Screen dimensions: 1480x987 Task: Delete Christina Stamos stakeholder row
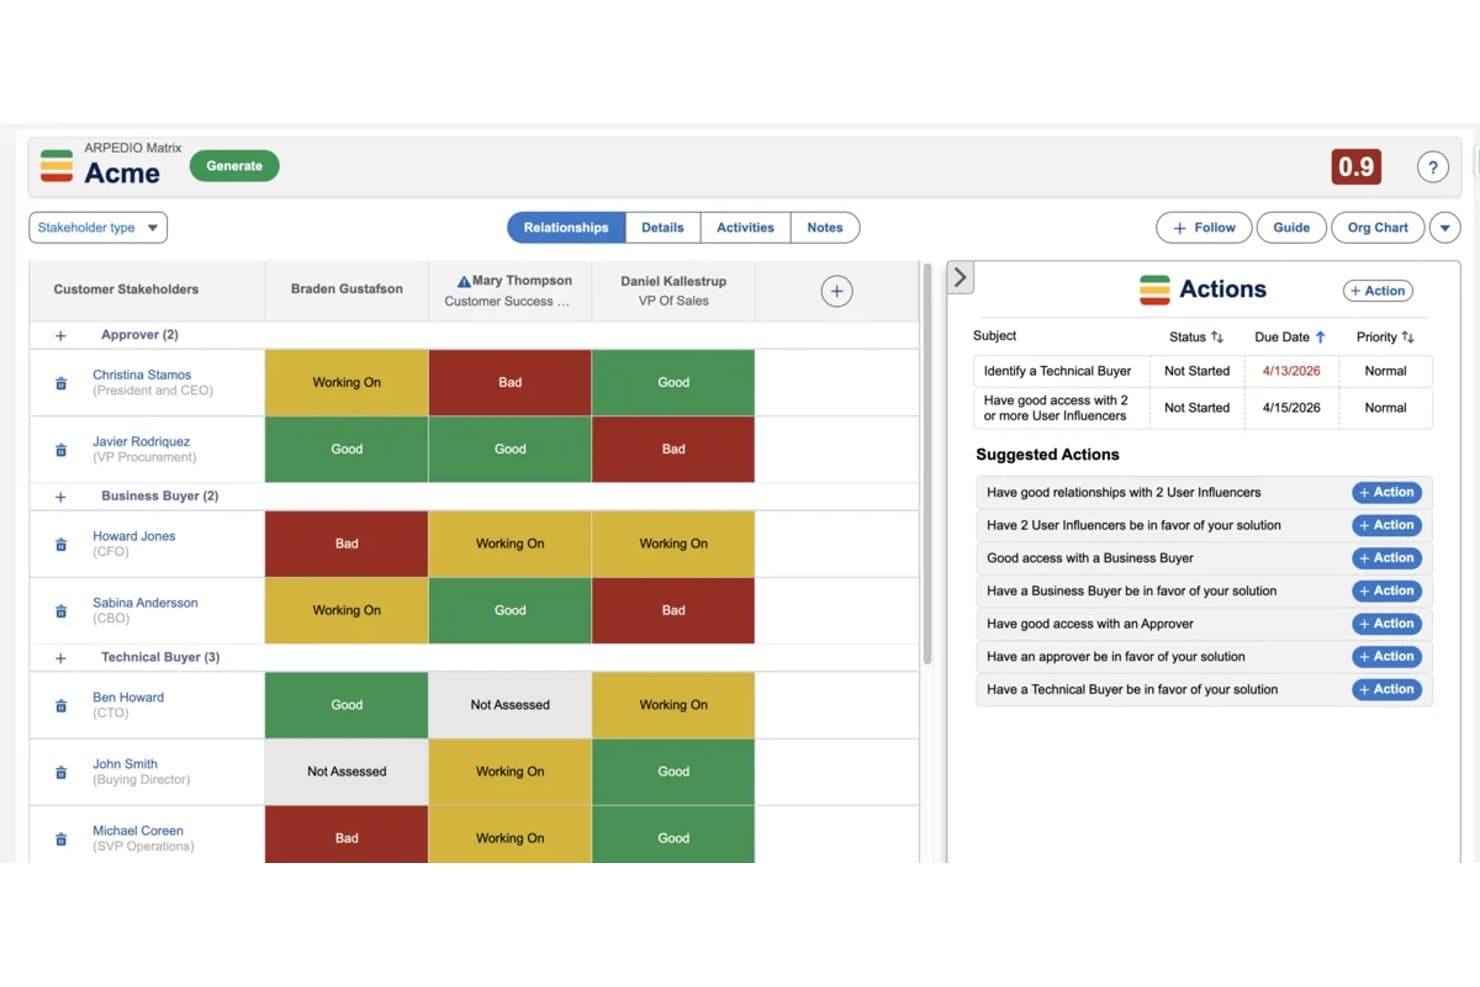[61, 383]
